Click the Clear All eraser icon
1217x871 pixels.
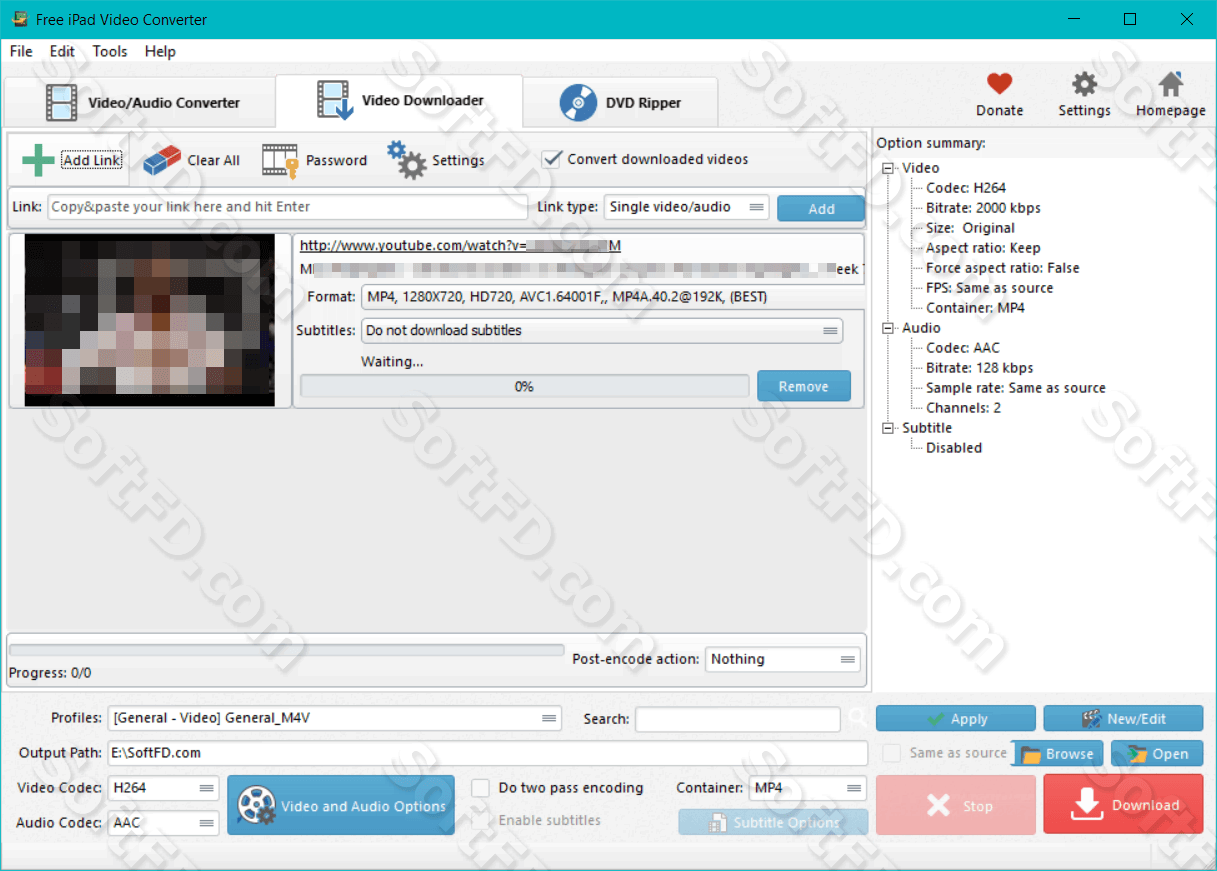click(x=161, y=160)
